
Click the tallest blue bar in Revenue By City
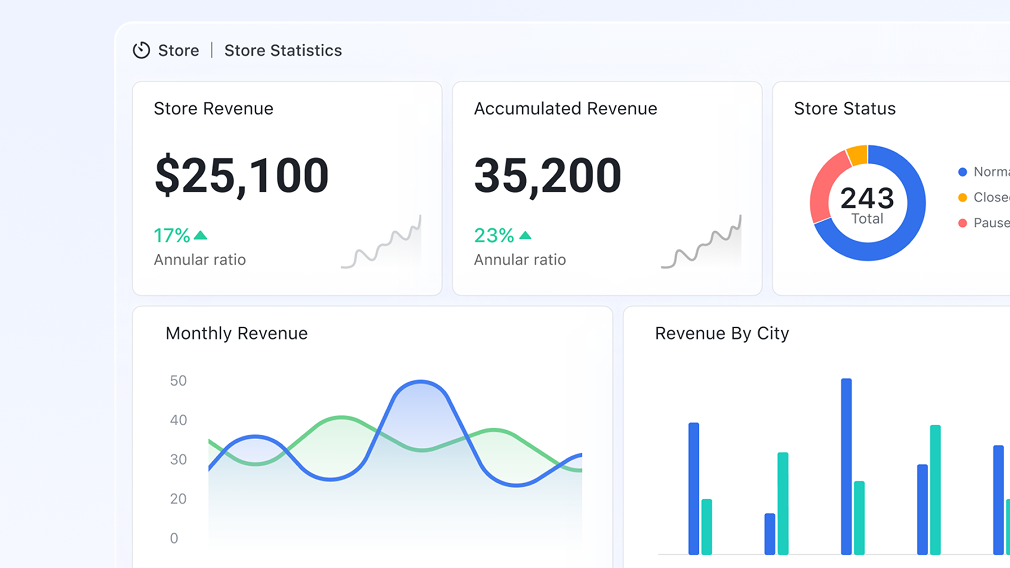click(846, 465)
